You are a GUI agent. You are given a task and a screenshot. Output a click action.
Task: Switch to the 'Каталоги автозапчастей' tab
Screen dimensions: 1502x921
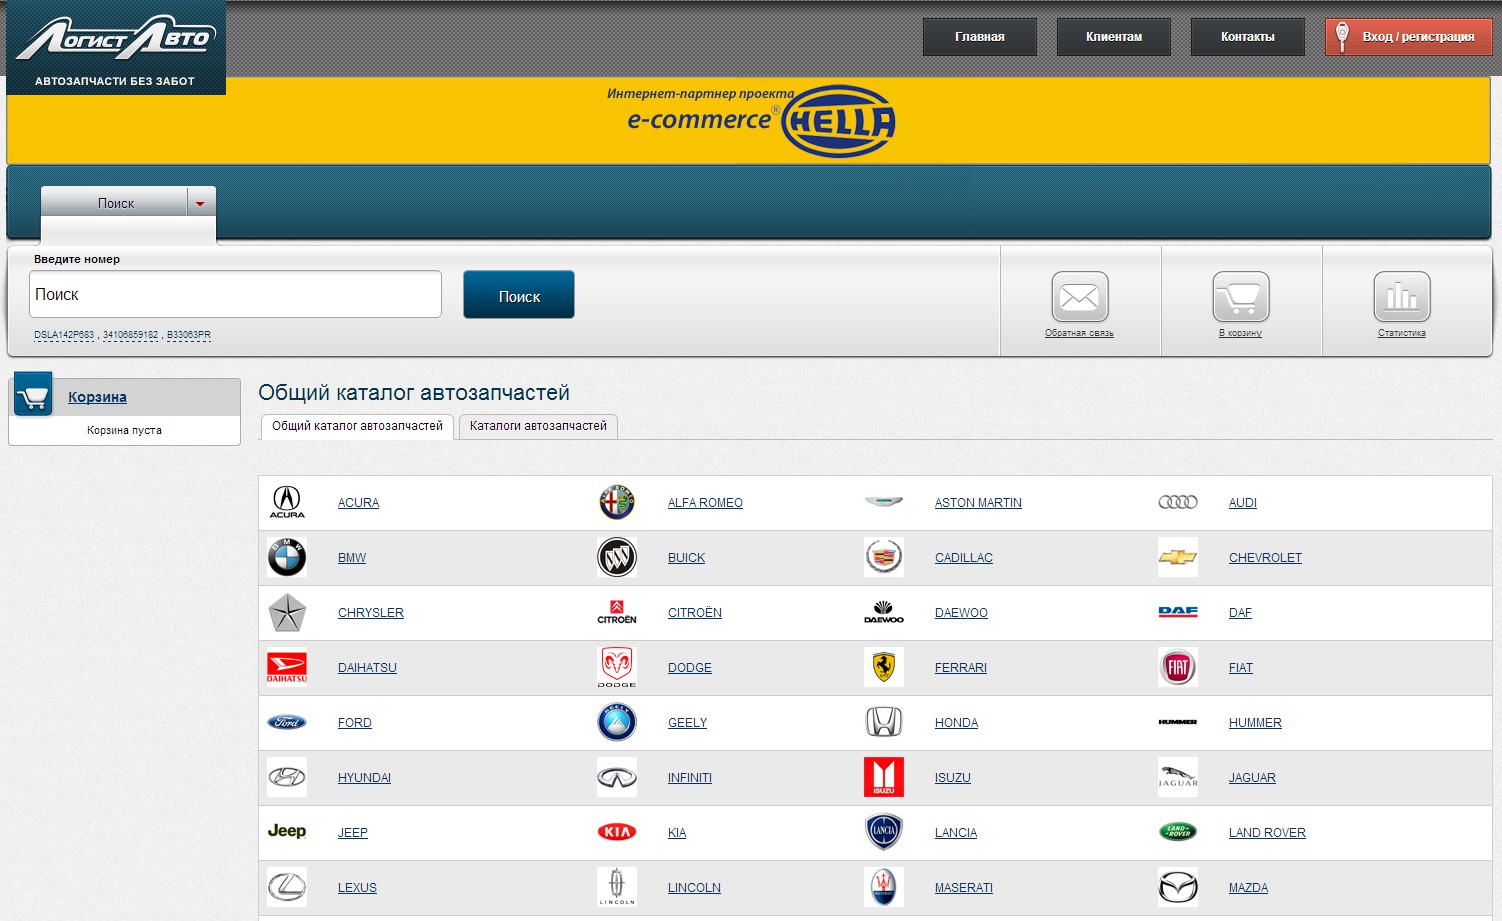click(538, 426)
